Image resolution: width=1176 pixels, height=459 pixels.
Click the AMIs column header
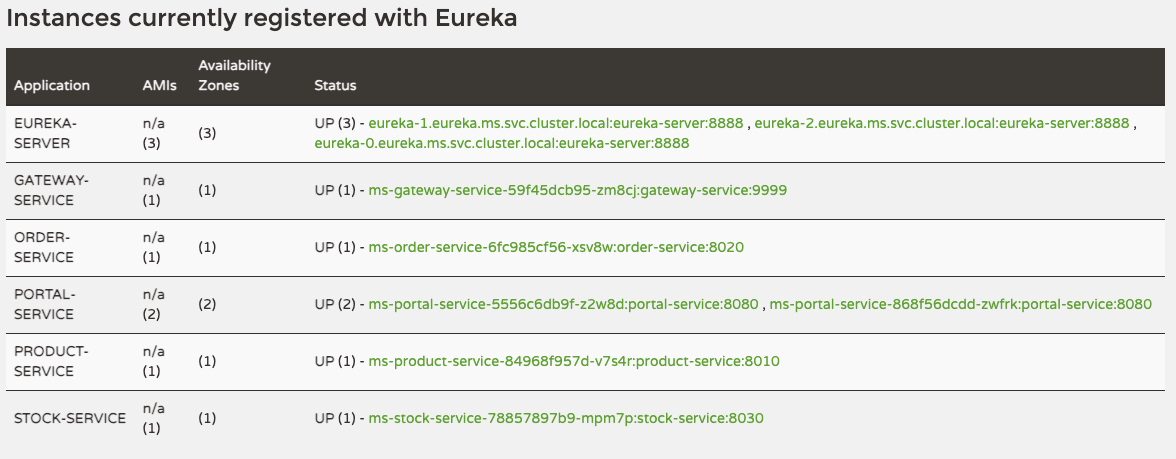[x=160, y=86]
